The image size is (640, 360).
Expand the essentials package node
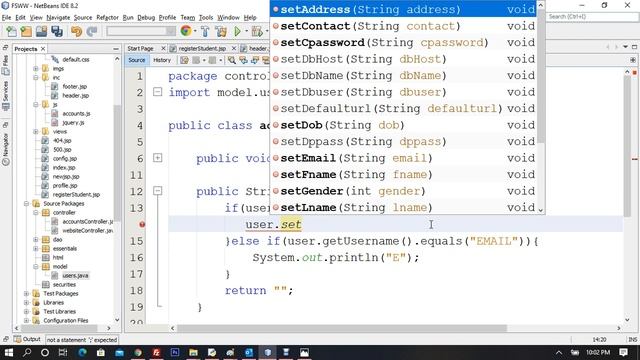pos(36,249)
